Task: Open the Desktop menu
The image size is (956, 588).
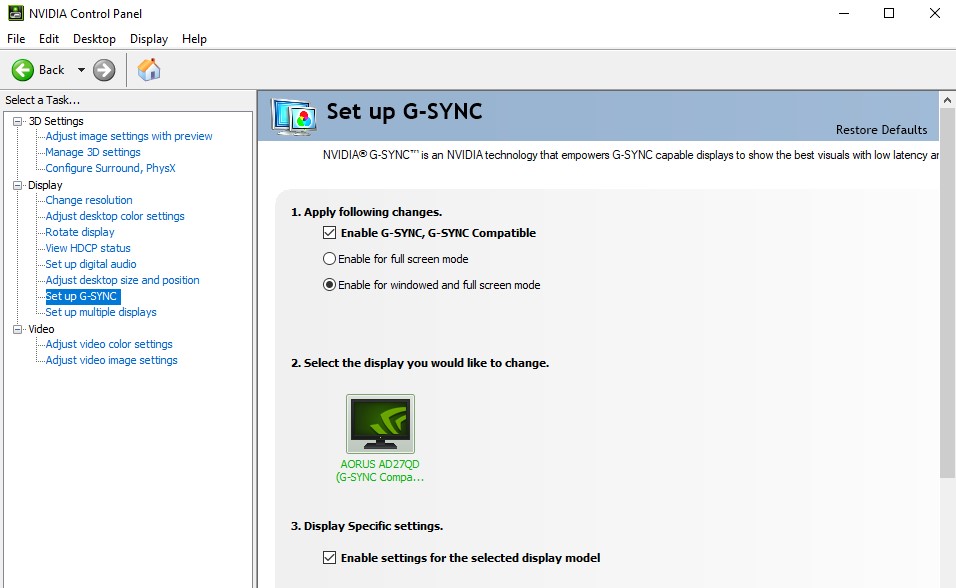Action: 94,39
